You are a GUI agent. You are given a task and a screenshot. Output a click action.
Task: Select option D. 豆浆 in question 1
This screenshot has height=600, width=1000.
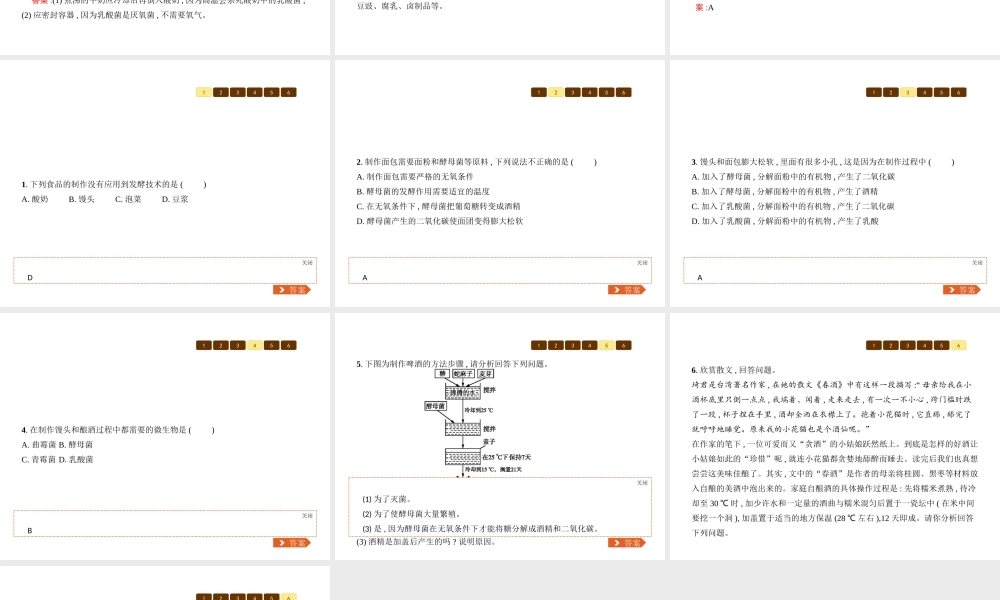175,200
